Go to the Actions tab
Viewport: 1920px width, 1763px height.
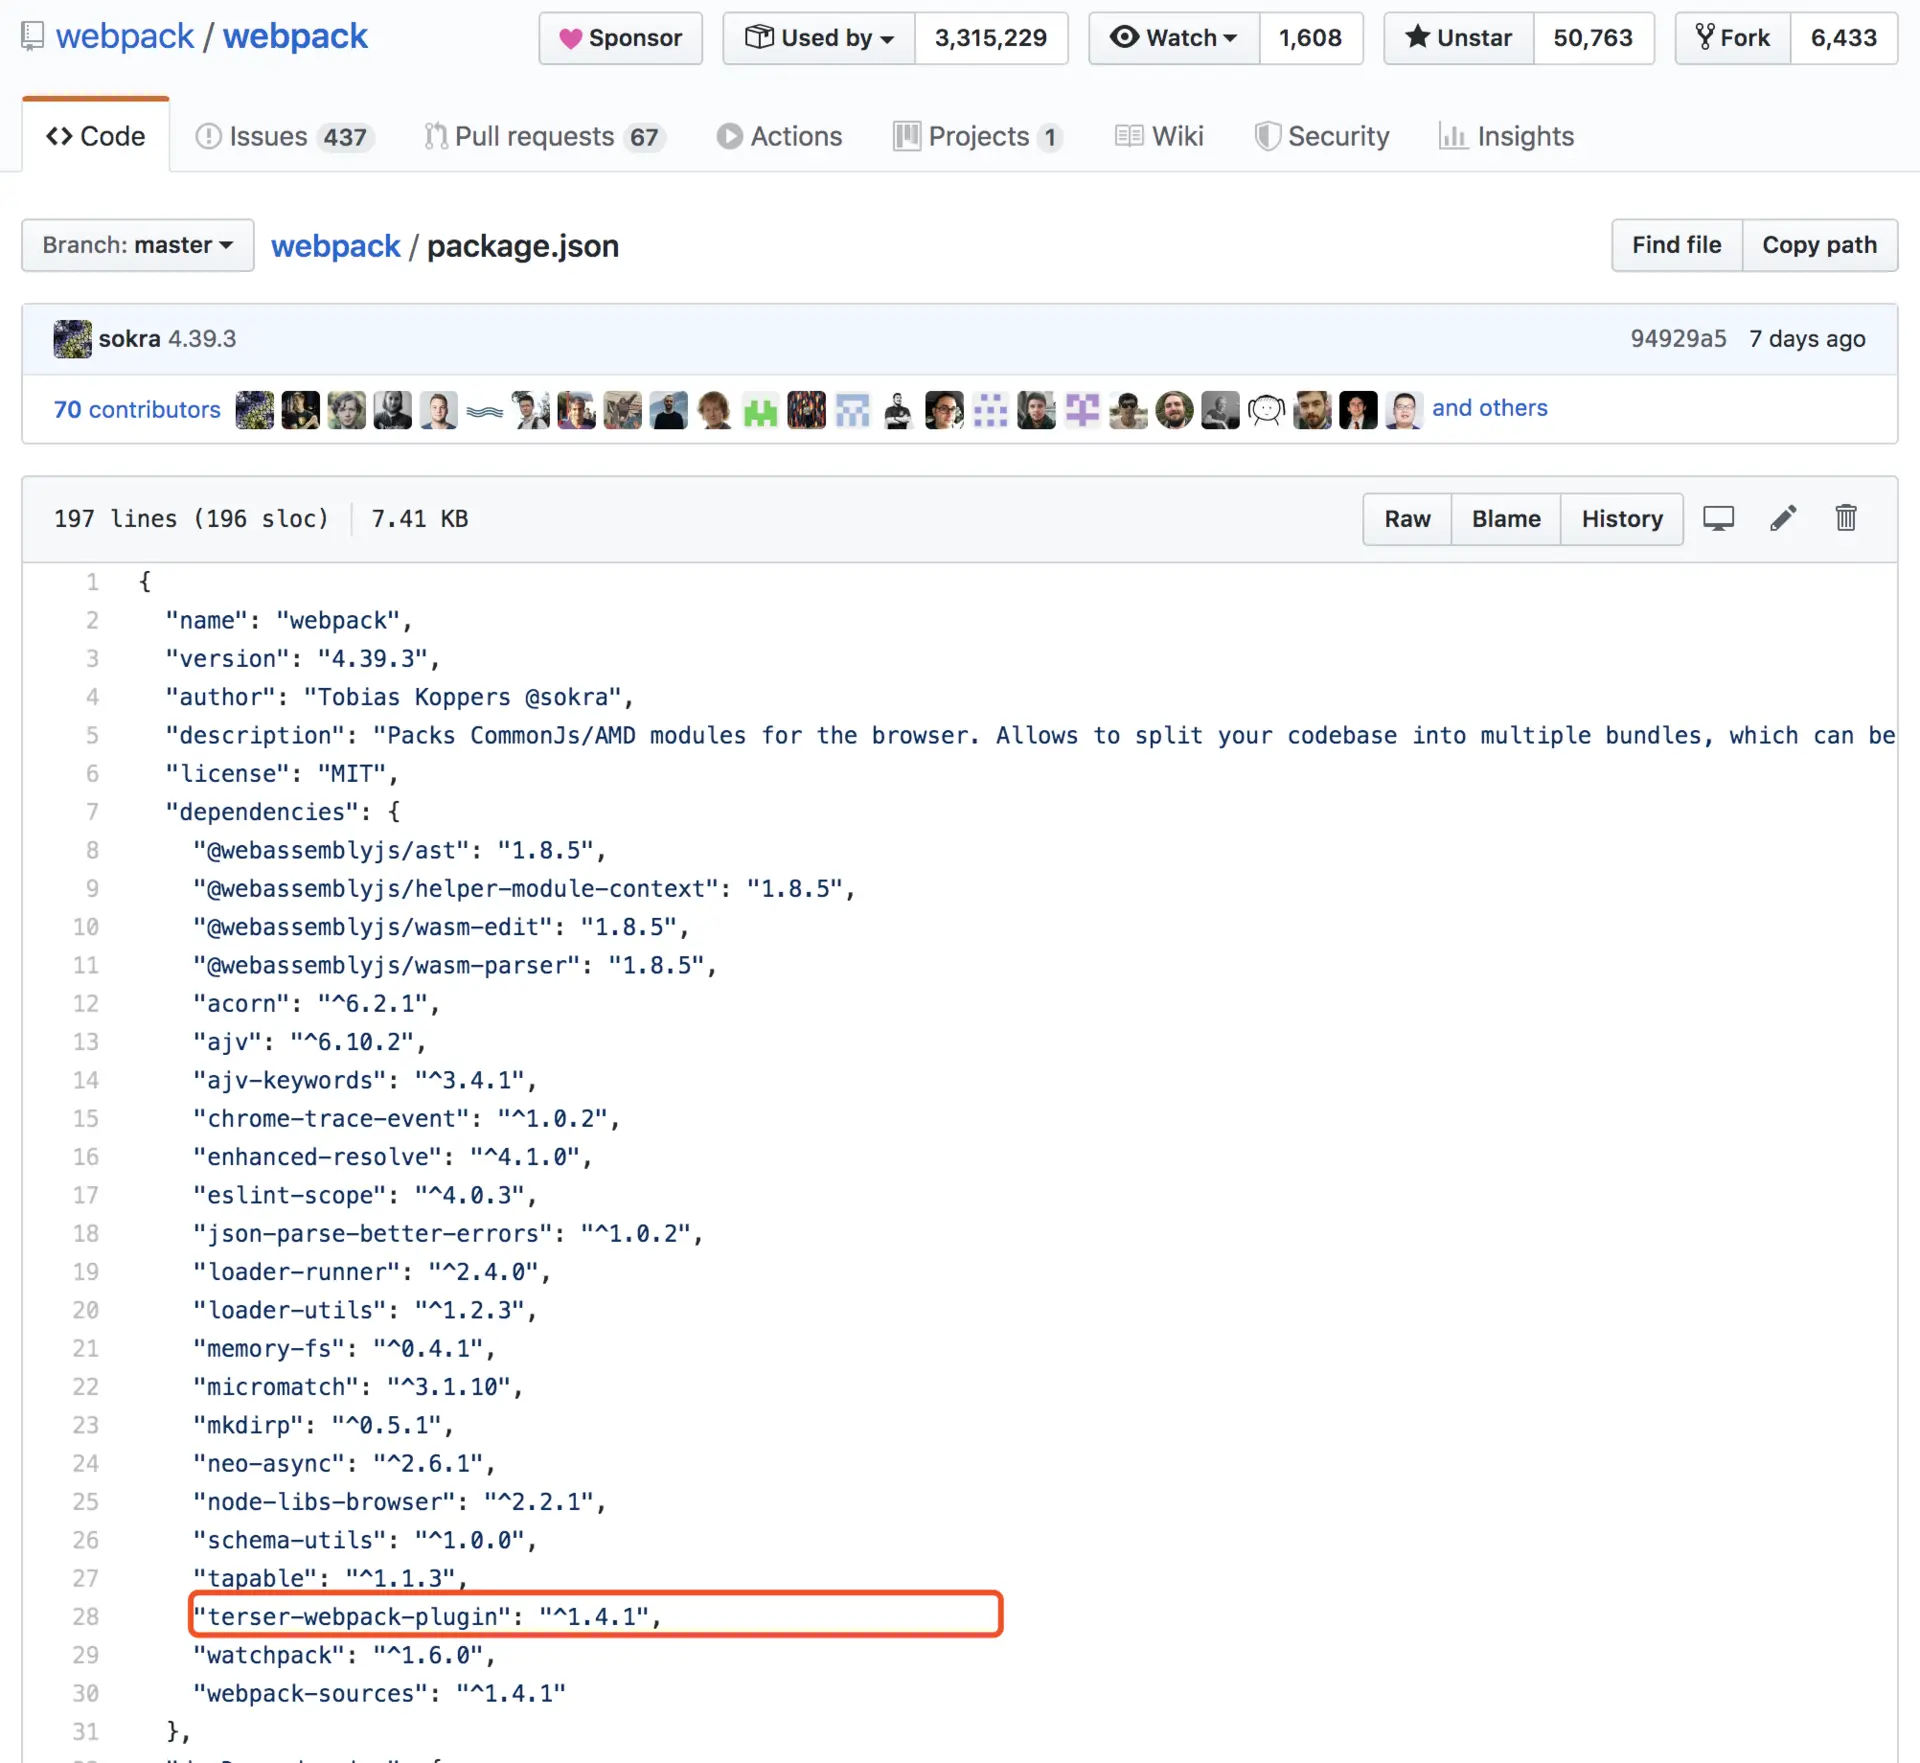point(780,136)
